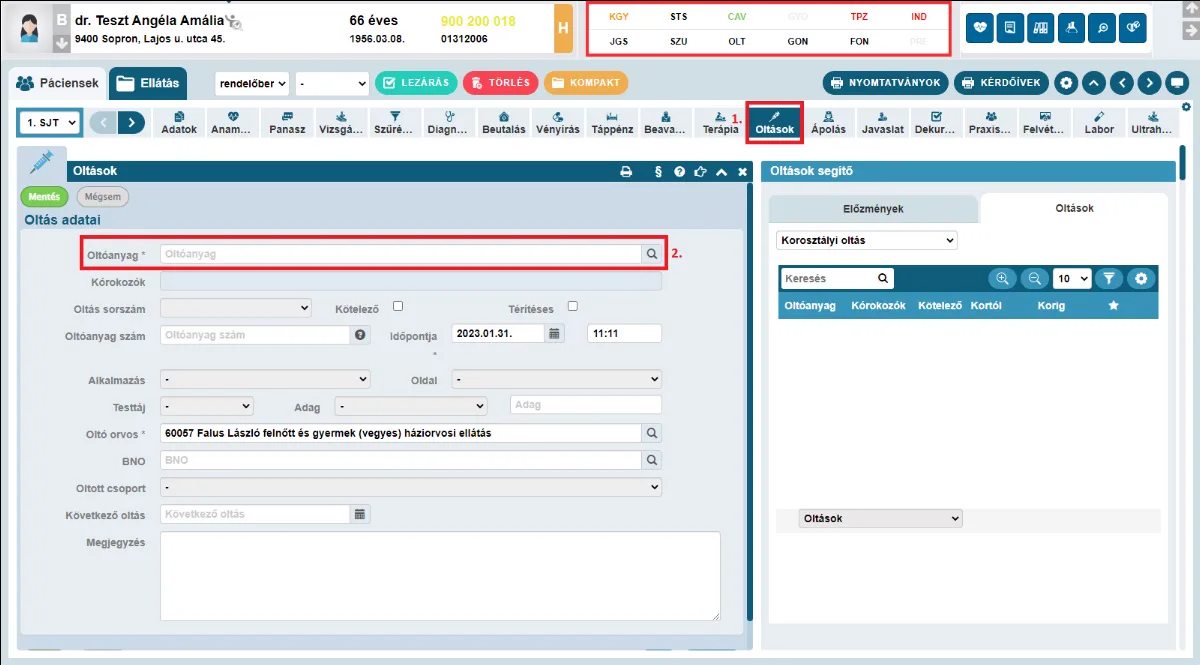Open the Táppénz section tab
Viewport: 1200px width, 665px height.
point(611,123)
